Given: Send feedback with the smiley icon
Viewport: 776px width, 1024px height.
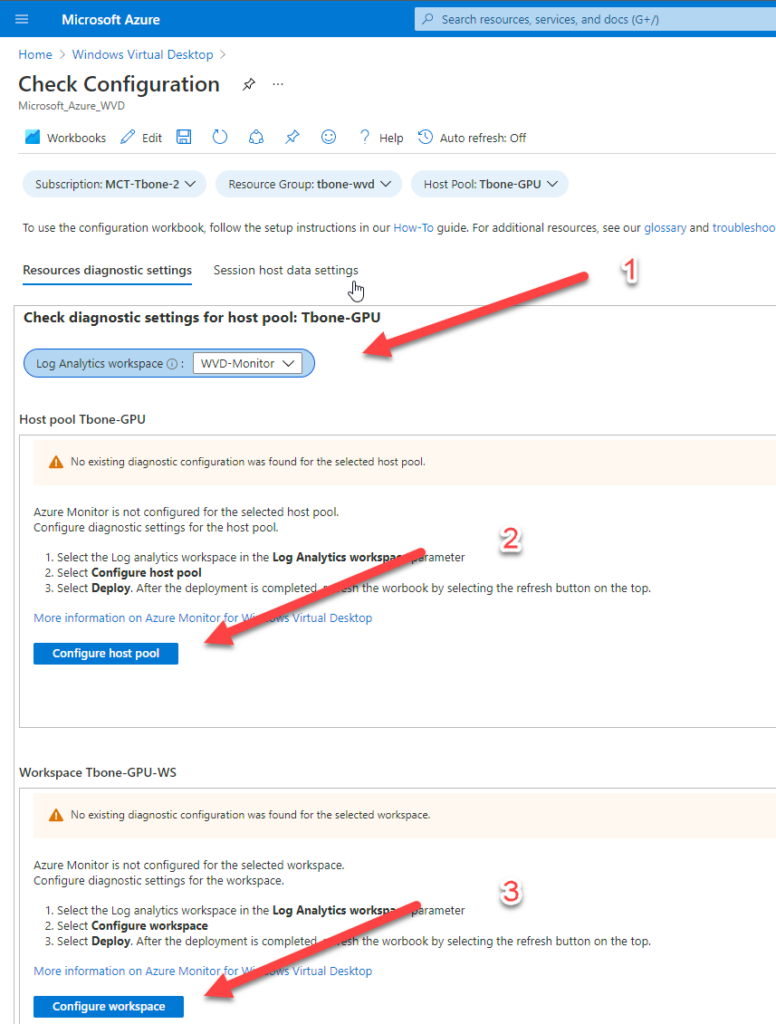Looking at the screenshot, I should click(329, 137).
